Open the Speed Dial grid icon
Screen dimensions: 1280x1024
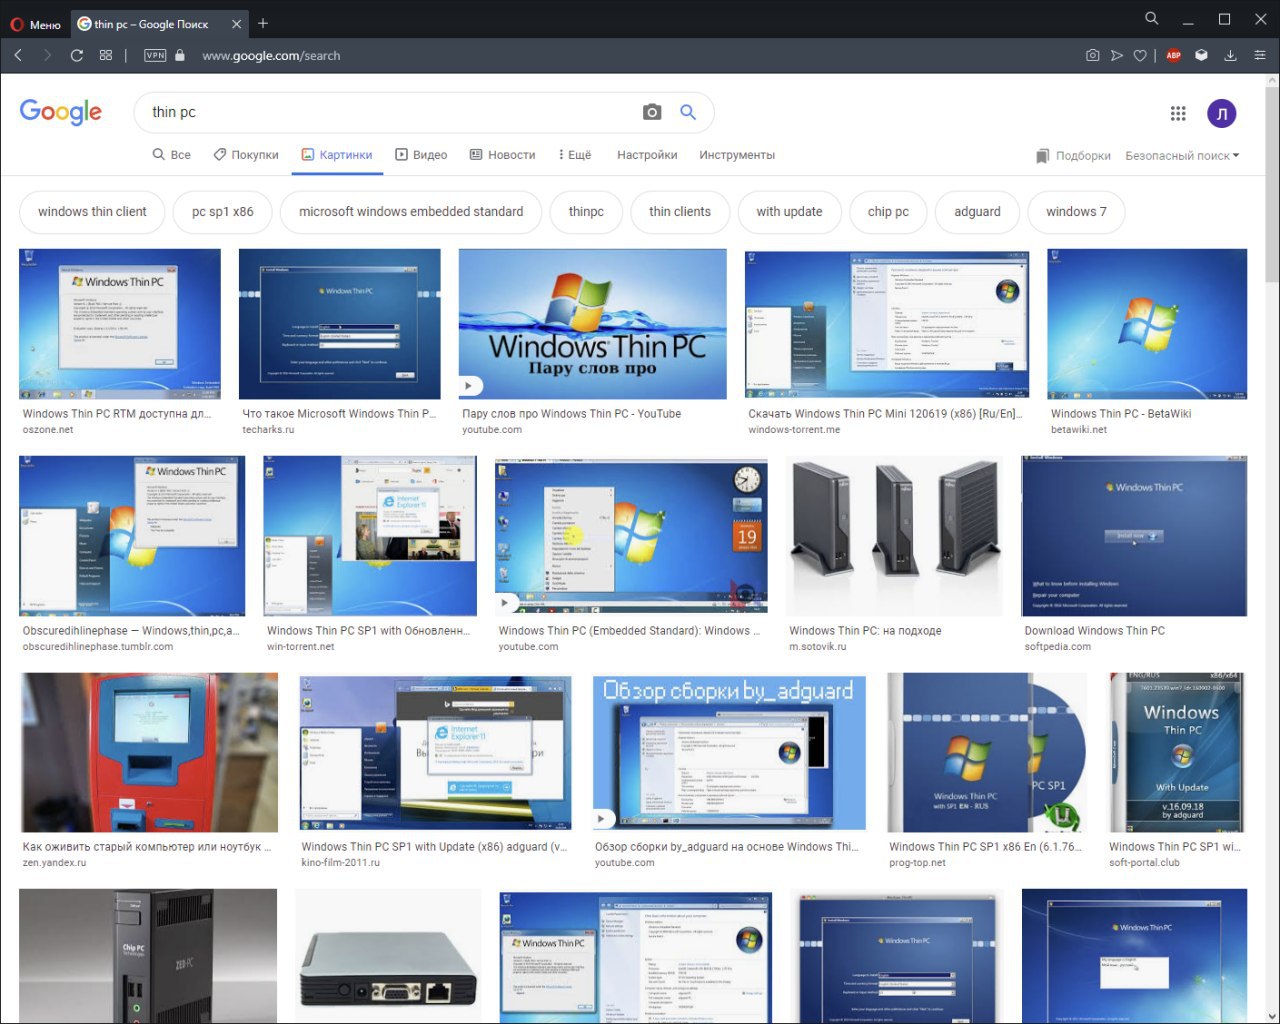click(x=106, y=56)
